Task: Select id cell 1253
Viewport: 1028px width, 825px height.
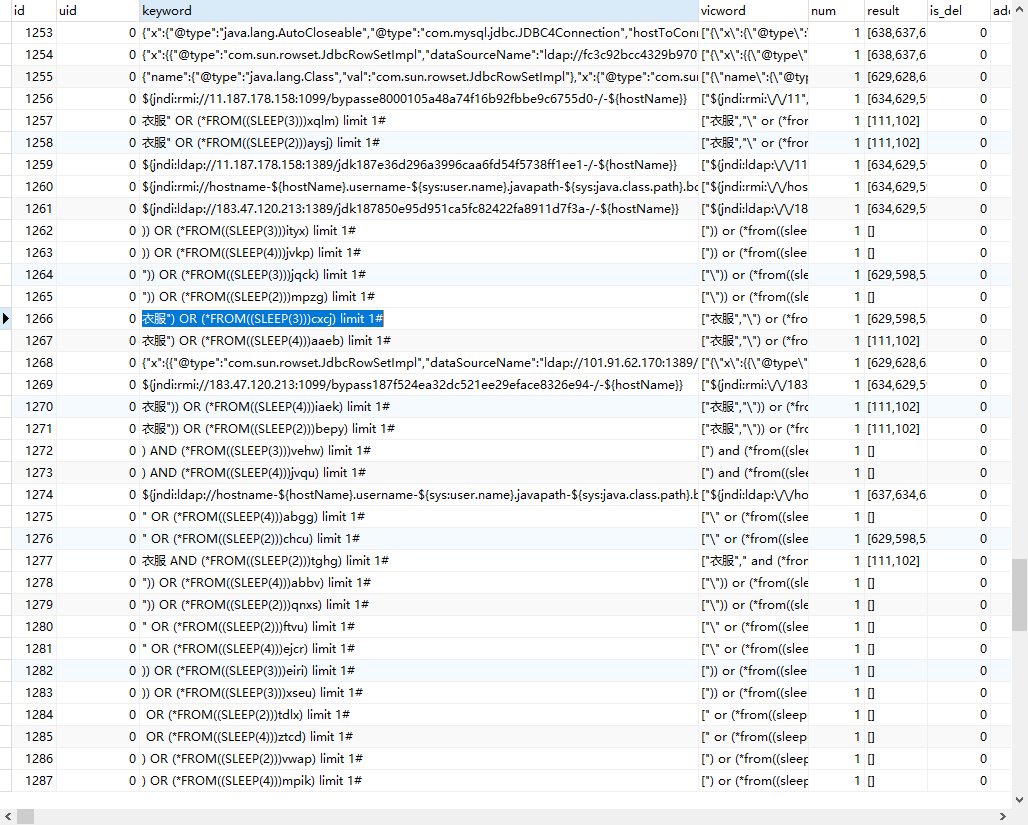Action: [x=33, y=33]
